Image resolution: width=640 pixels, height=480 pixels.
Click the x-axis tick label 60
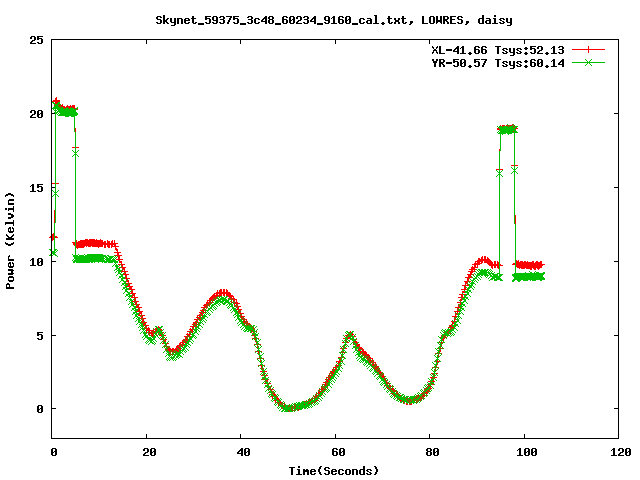(338, 452)
